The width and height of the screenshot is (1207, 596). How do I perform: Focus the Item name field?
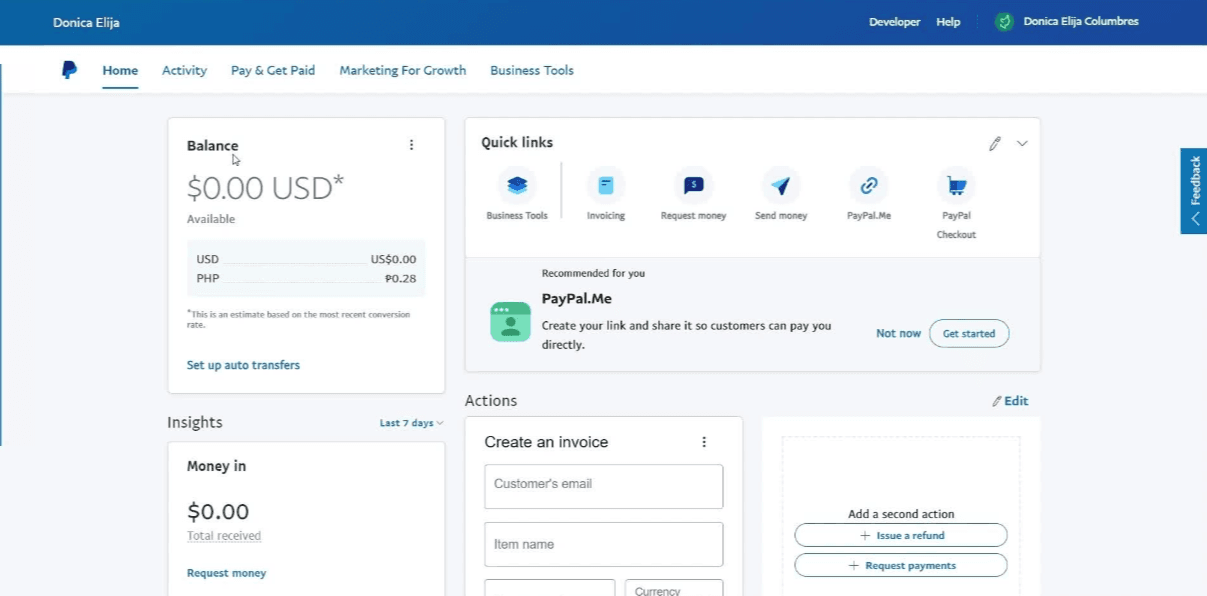(x=604, y=545)
